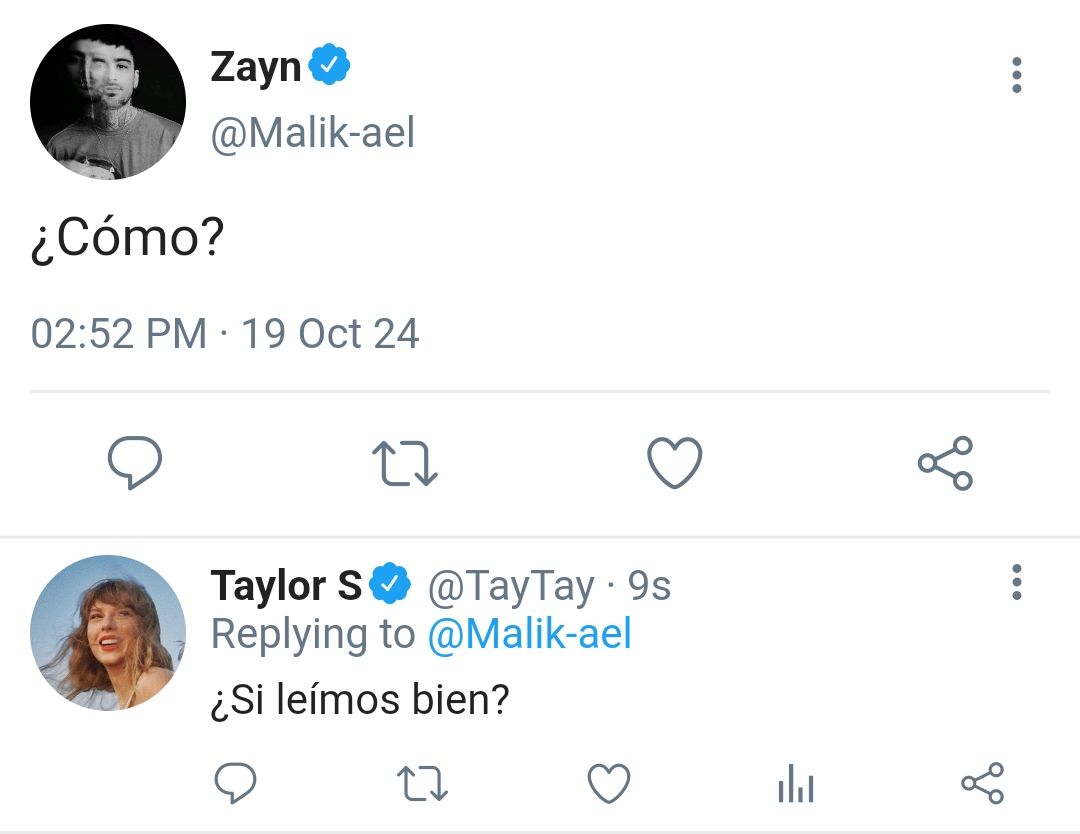The width and height of the screenshot is (1080, 834).
Task: Click the @Malik-ael handle under Zayn
Action: [x=313, y=133]
